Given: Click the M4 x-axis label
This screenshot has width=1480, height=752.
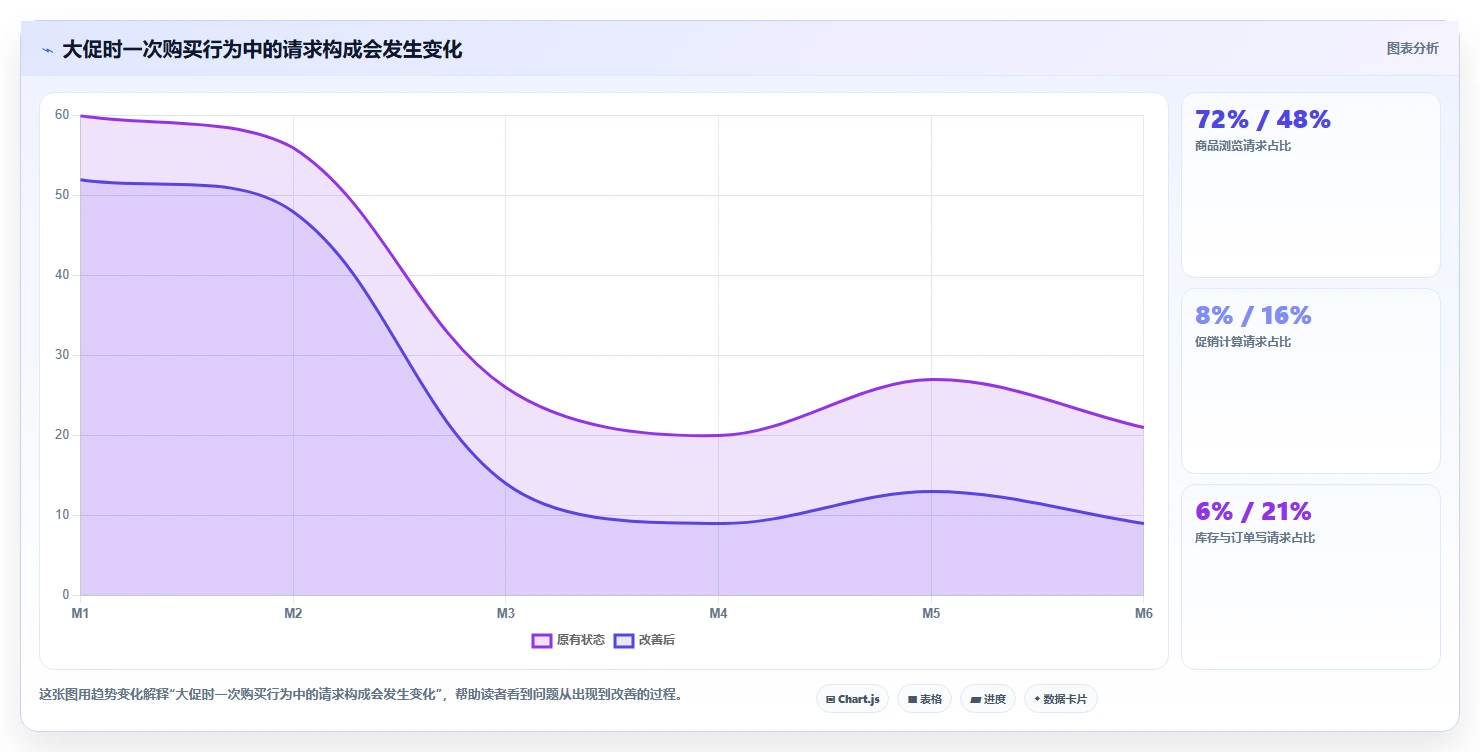Looking at the screenshot, I should click(718, 613).
